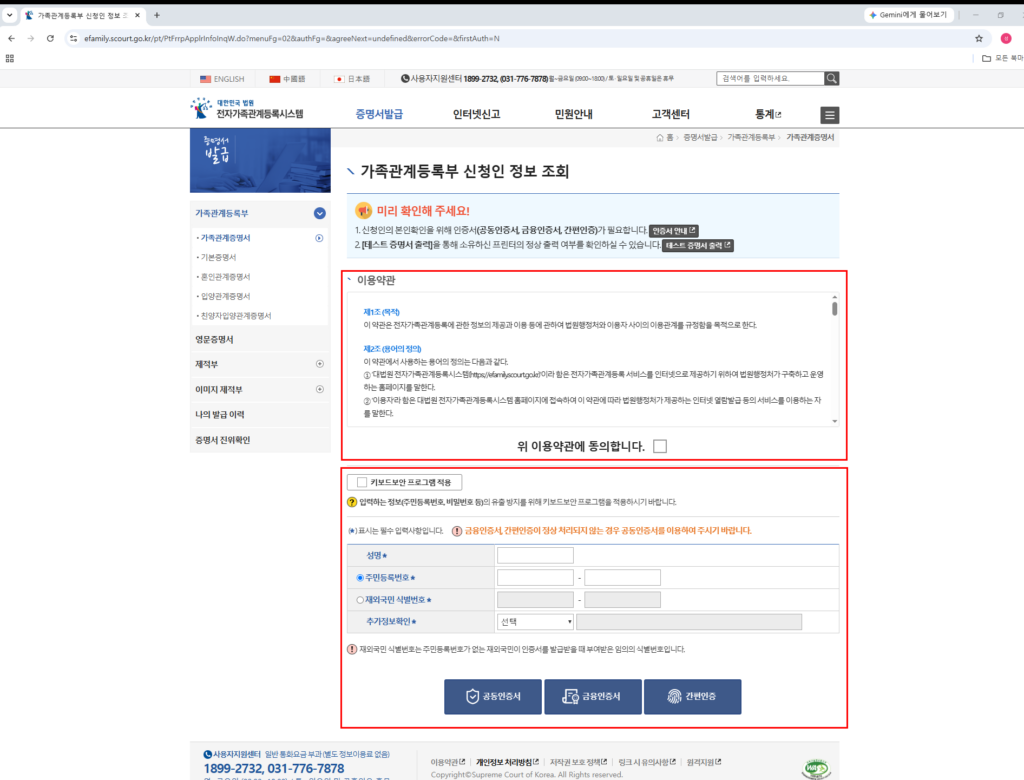Click the court site logo
The width and height of the screenshot is (1024, 780).
tap(247, 108)
